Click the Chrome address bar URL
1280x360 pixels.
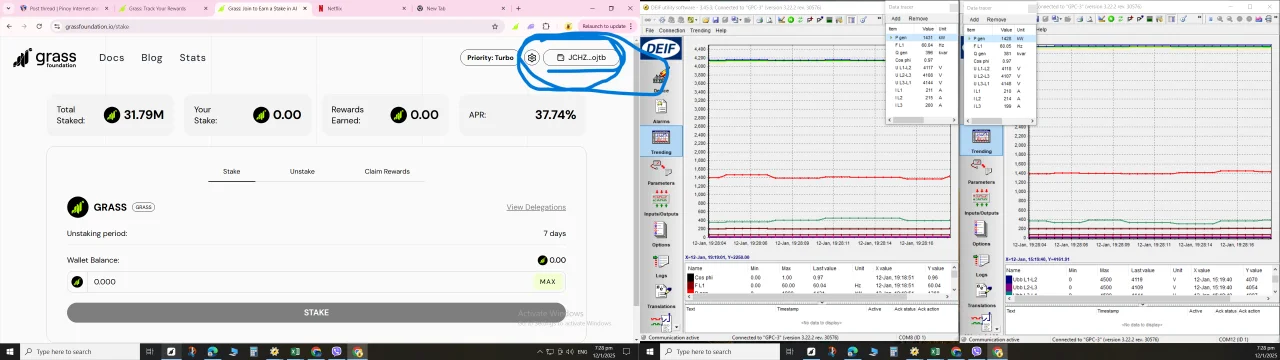pos(98,27)
